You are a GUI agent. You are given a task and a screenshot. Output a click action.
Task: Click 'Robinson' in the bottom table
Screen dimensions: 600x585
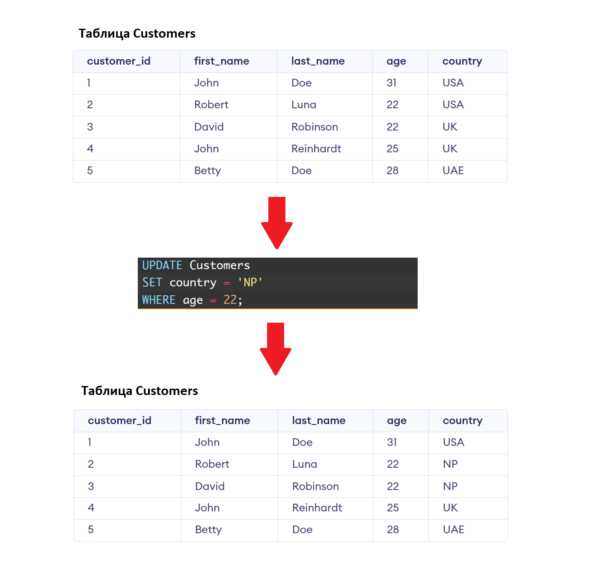tap(315, 486)
